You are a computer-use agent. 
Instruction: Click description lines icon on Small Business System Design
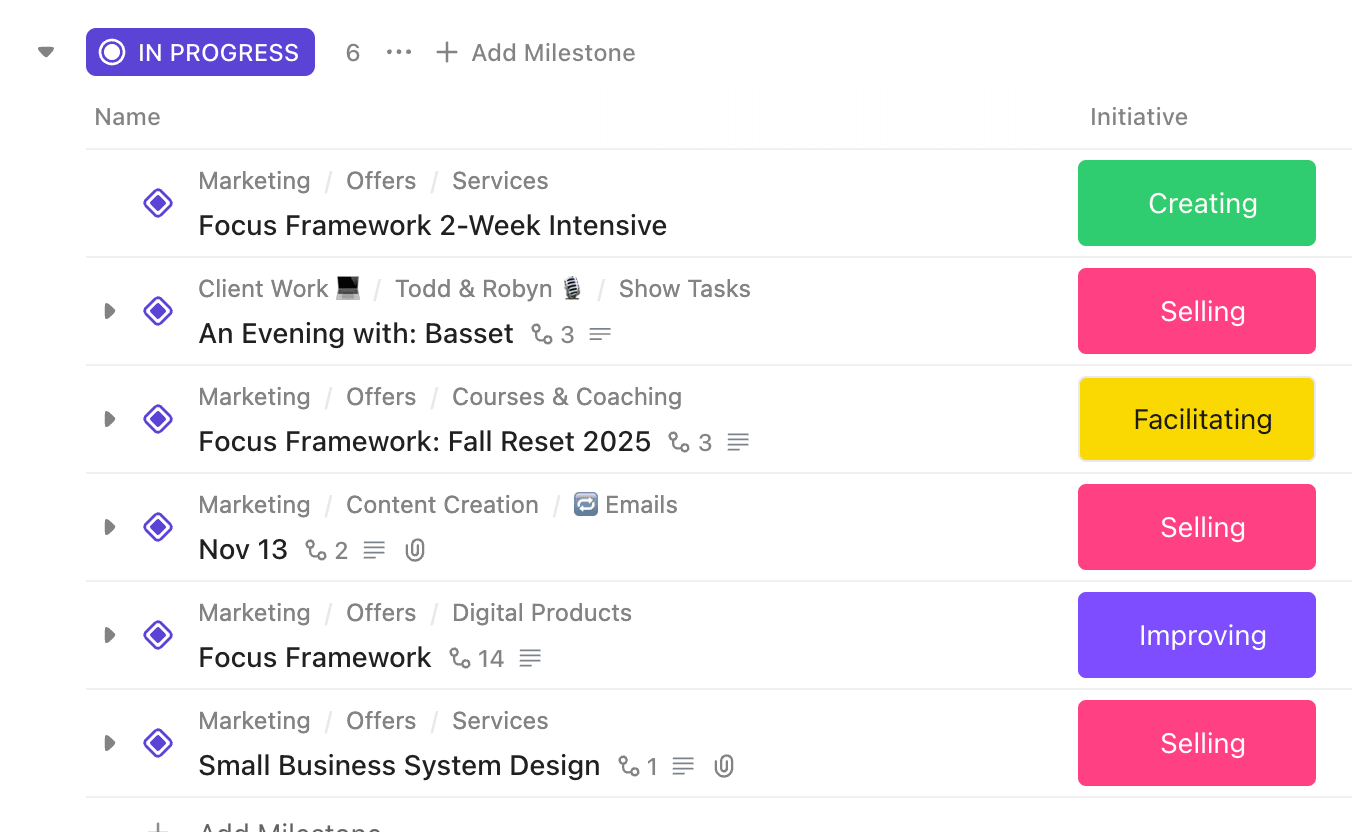683,766
